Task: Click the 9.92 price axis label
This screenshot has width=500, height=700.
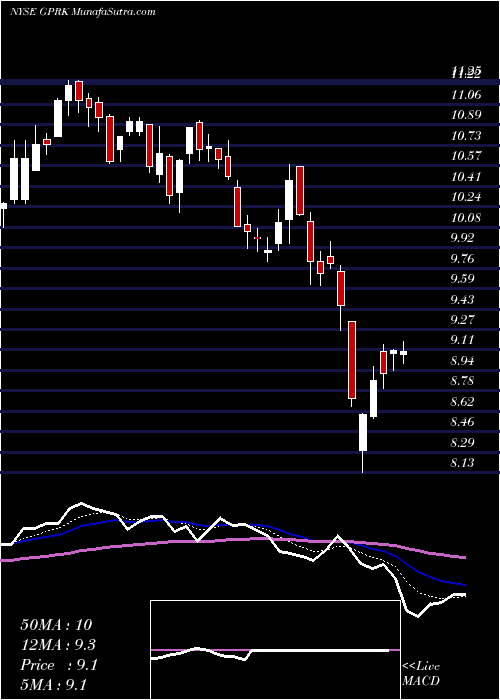Action: pyautogui.click(x=462, y=238)
